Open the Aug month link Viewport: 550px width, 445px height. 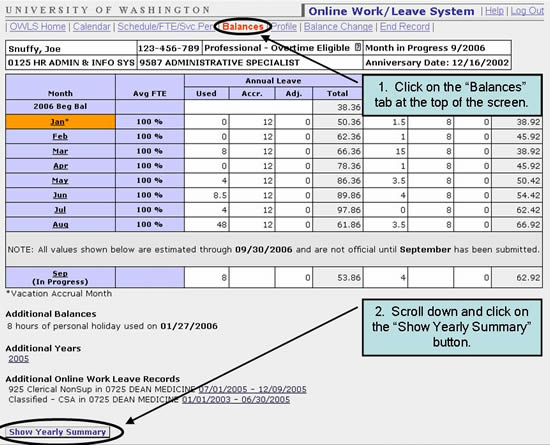tap(60, 224)
